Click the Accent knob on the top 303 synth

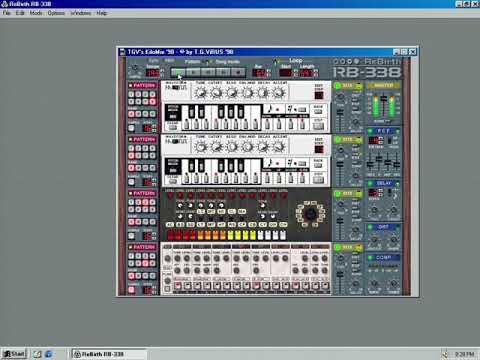tap(279, 92)
